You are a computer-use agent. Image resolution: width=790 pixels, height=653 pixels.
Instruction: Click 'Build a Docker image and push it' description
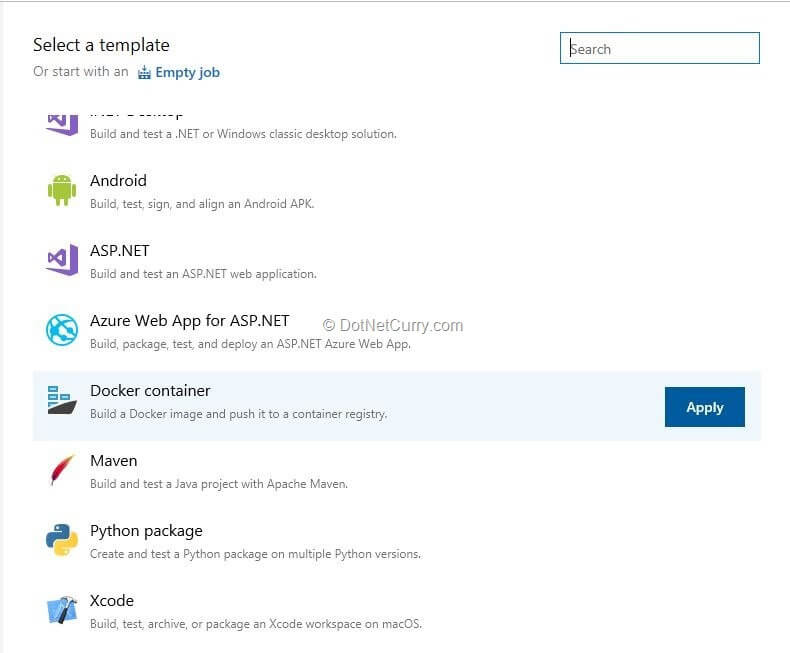[x=238, y=414]
